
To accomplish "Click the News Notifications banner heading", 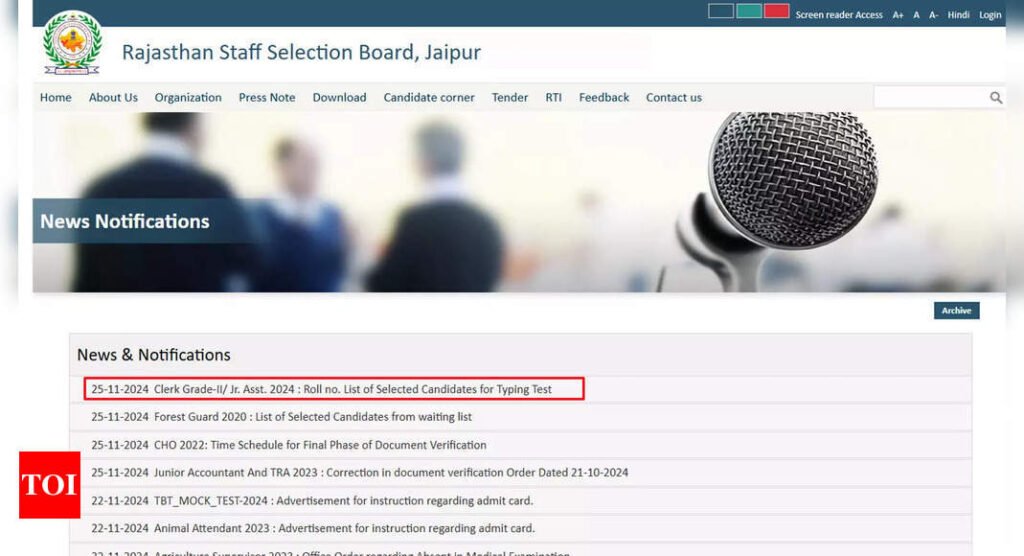I will (x=125, y=221).
